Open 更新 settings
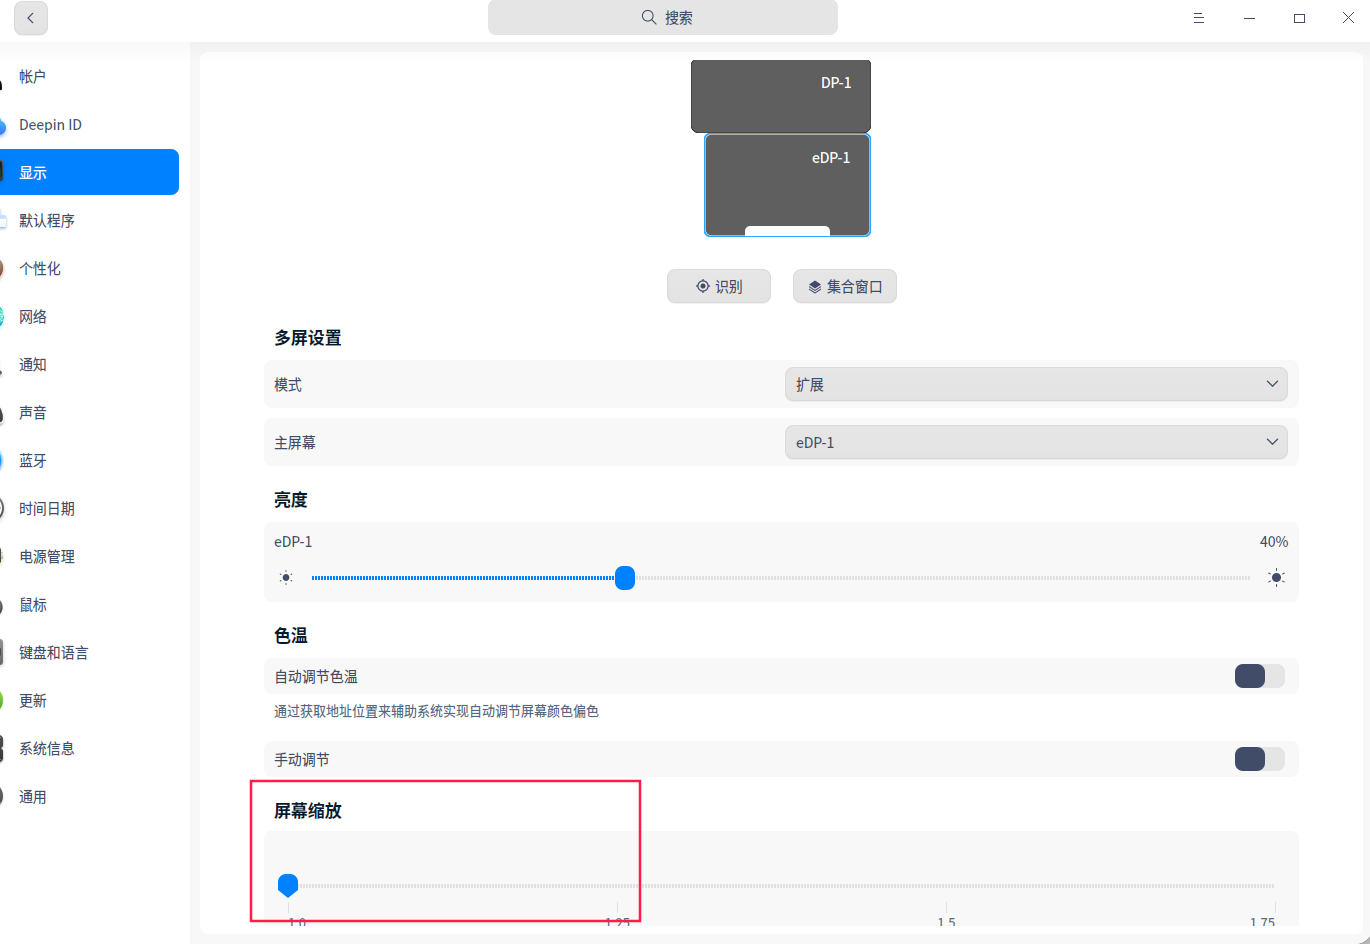This screenshot has width=1370, height=944. coord(89,701)
